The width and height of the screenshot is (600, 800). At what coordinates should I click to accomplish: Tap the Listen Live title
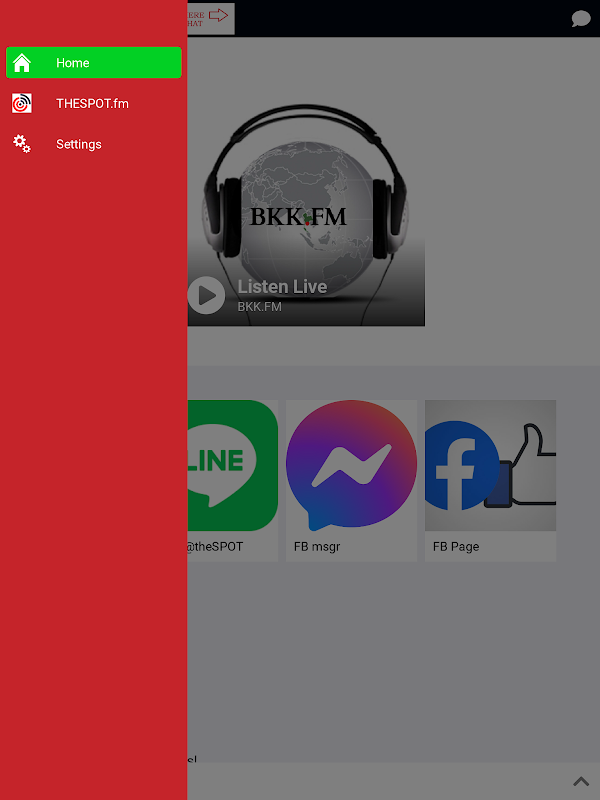pos(282,287)
